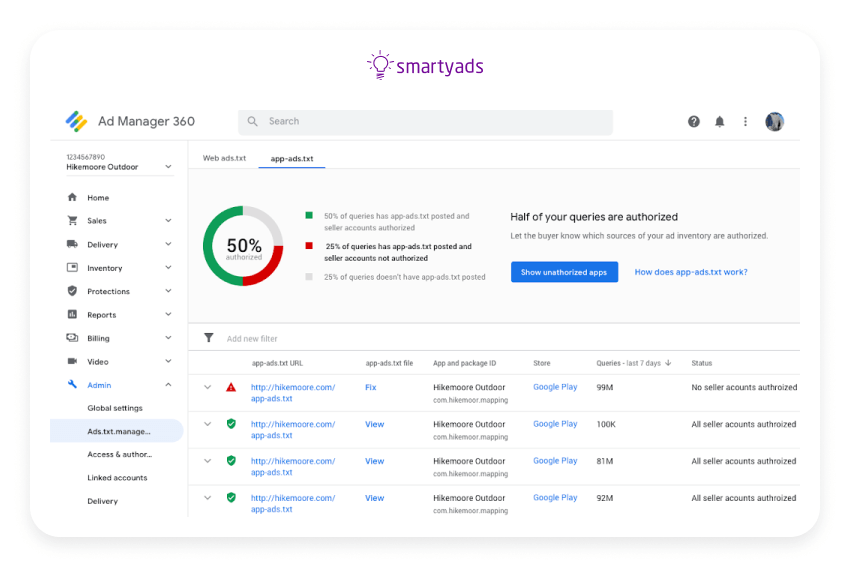This screenshot has width=850, height=567.
Task: Expand the Inventory menu chevron
Action: (x=168, y=267)
